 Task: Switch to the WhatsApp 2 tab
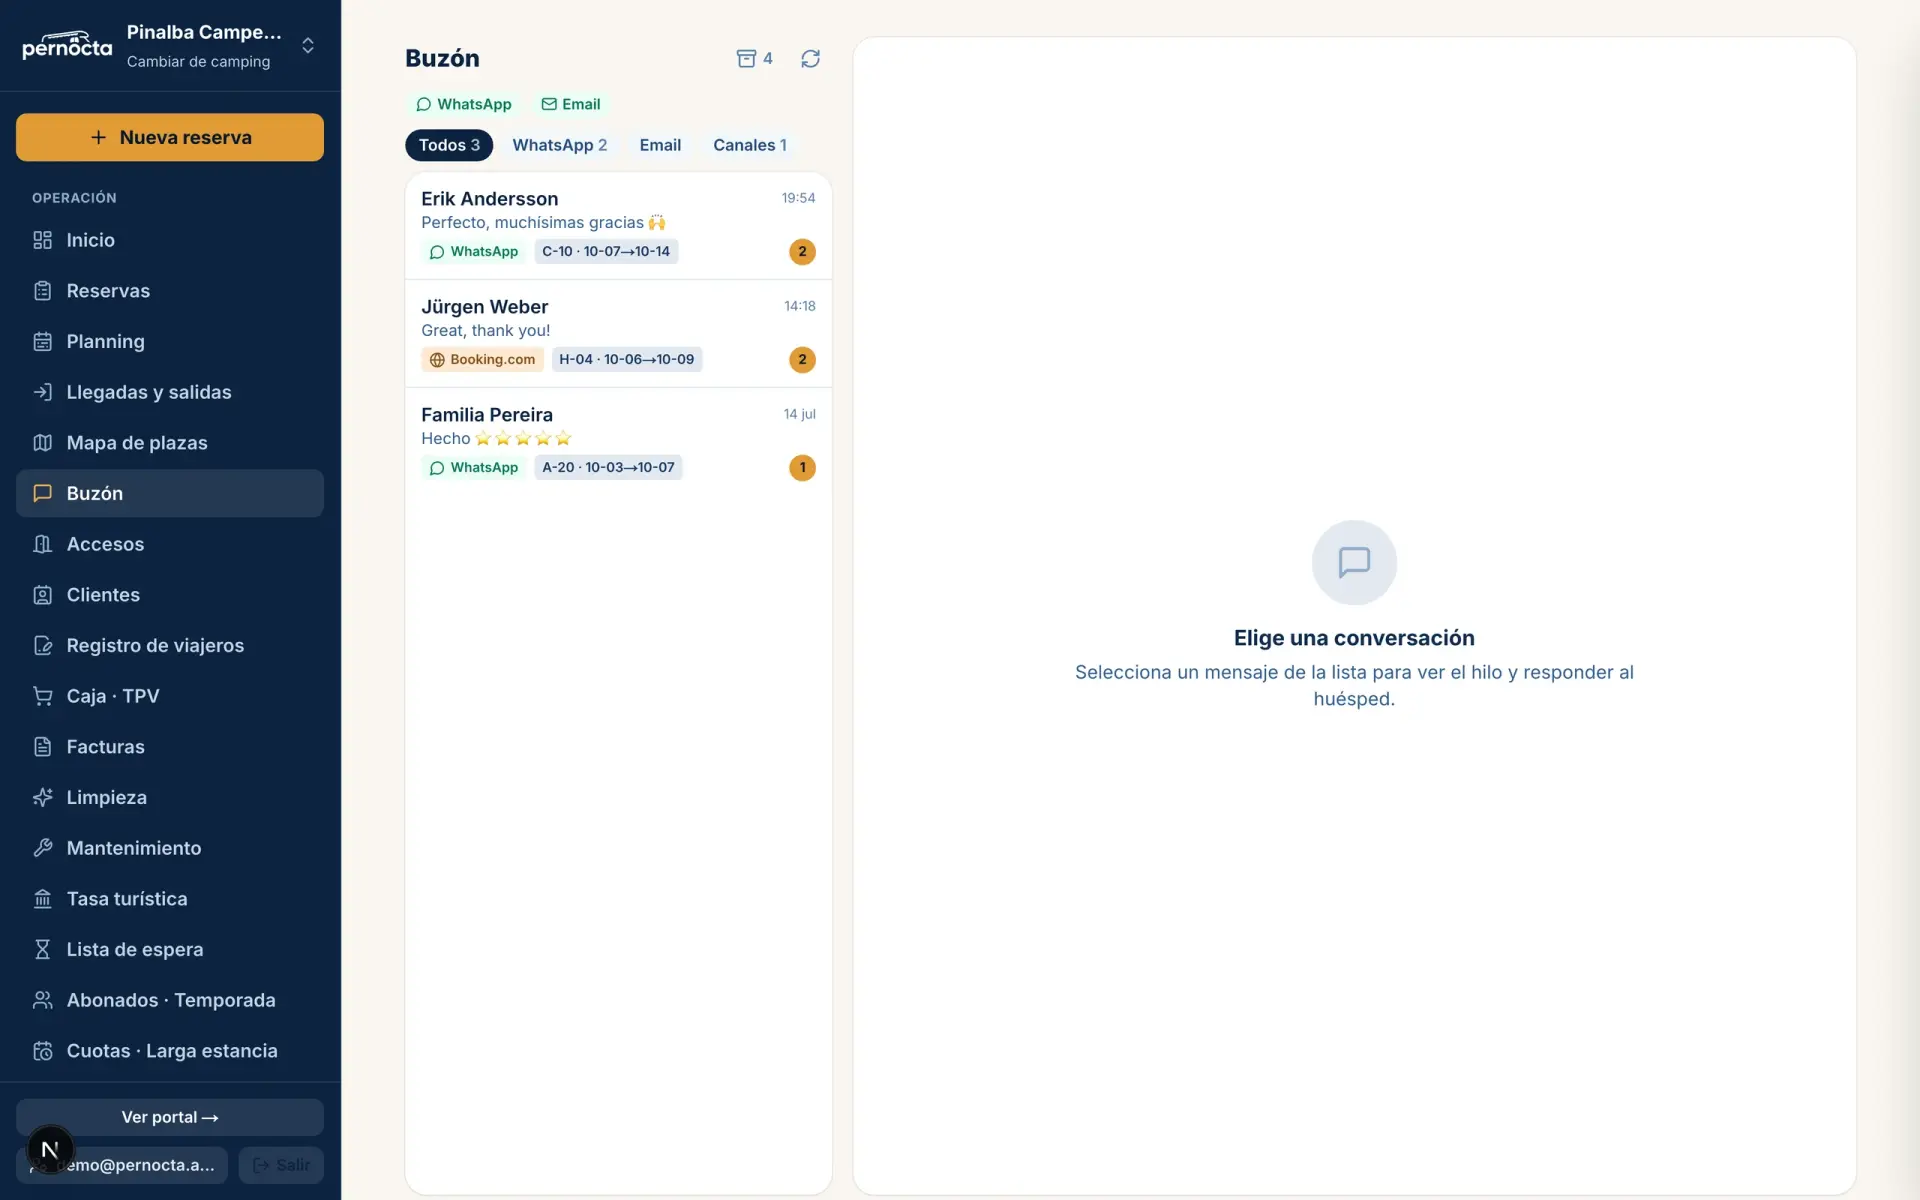(x=560, y=145)
